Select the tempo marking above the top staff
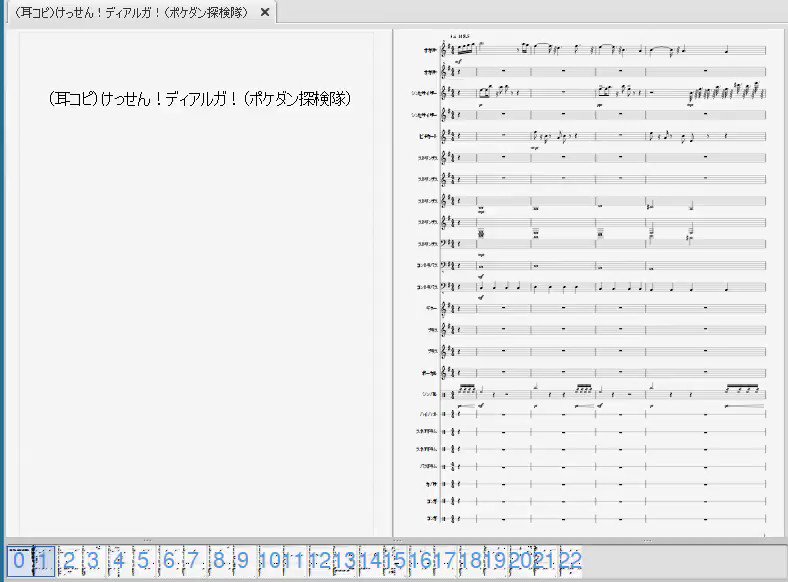 (x=460, y=36)
